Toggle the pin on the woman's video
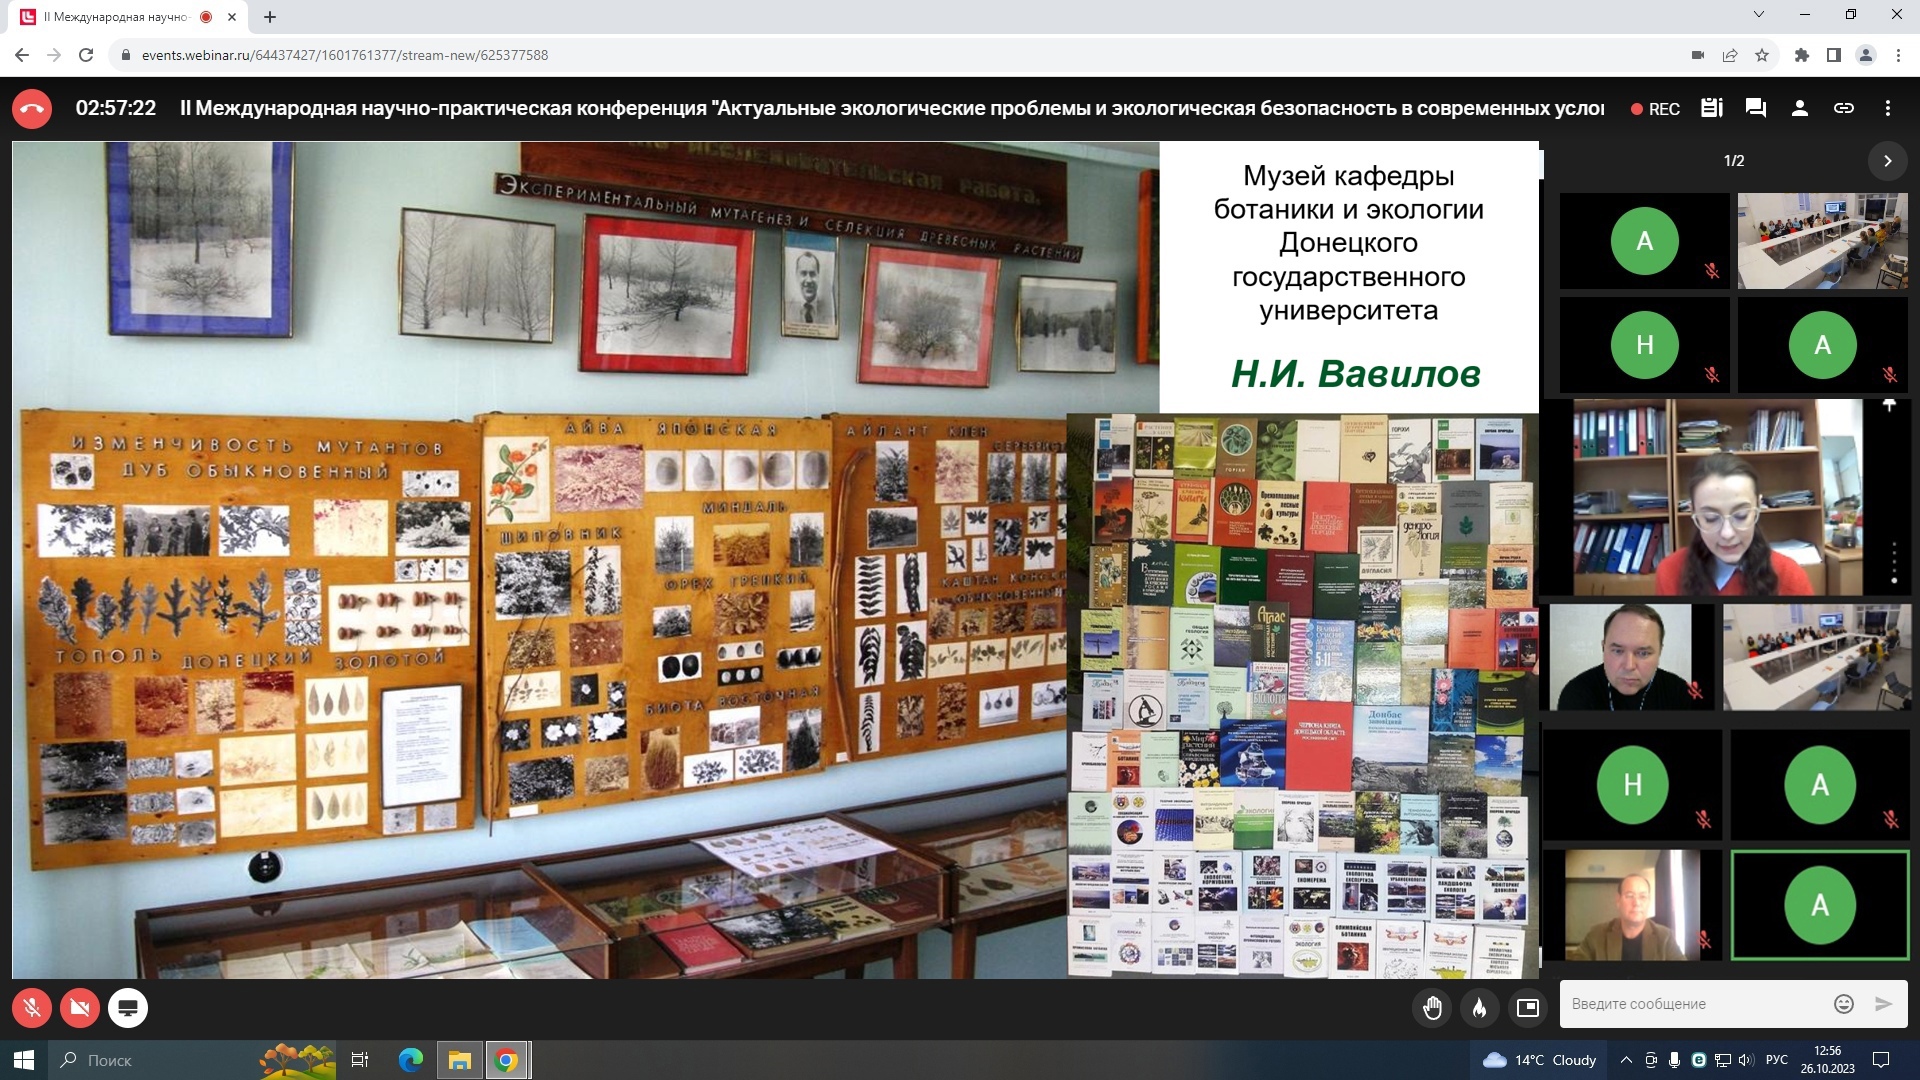The image size is (1920, 1080). (1889, 406)
